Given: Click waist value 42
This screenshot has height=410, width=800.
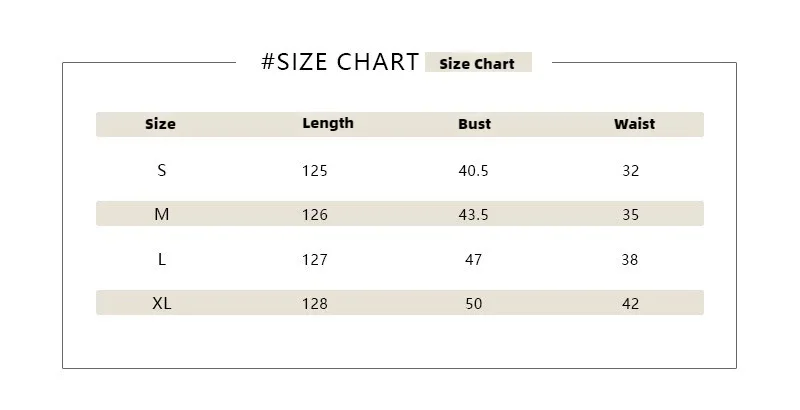Looking at the screenshot, I should [x=631, y=304].
